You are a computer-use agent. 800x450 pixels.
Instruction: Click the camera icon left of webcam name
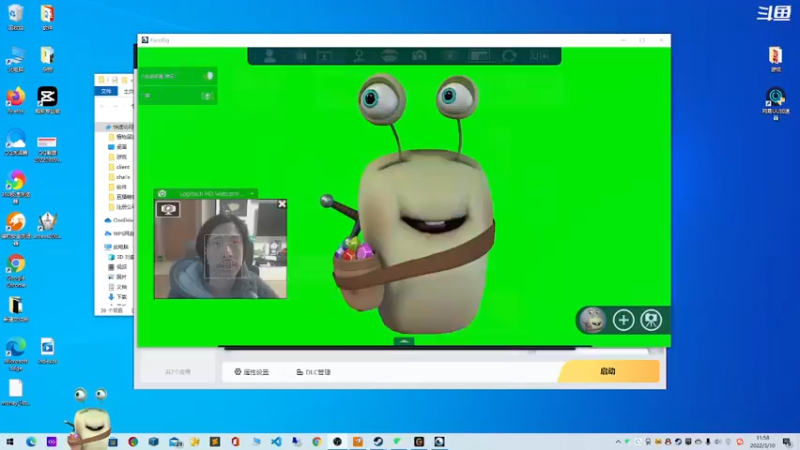pos(162,194)
